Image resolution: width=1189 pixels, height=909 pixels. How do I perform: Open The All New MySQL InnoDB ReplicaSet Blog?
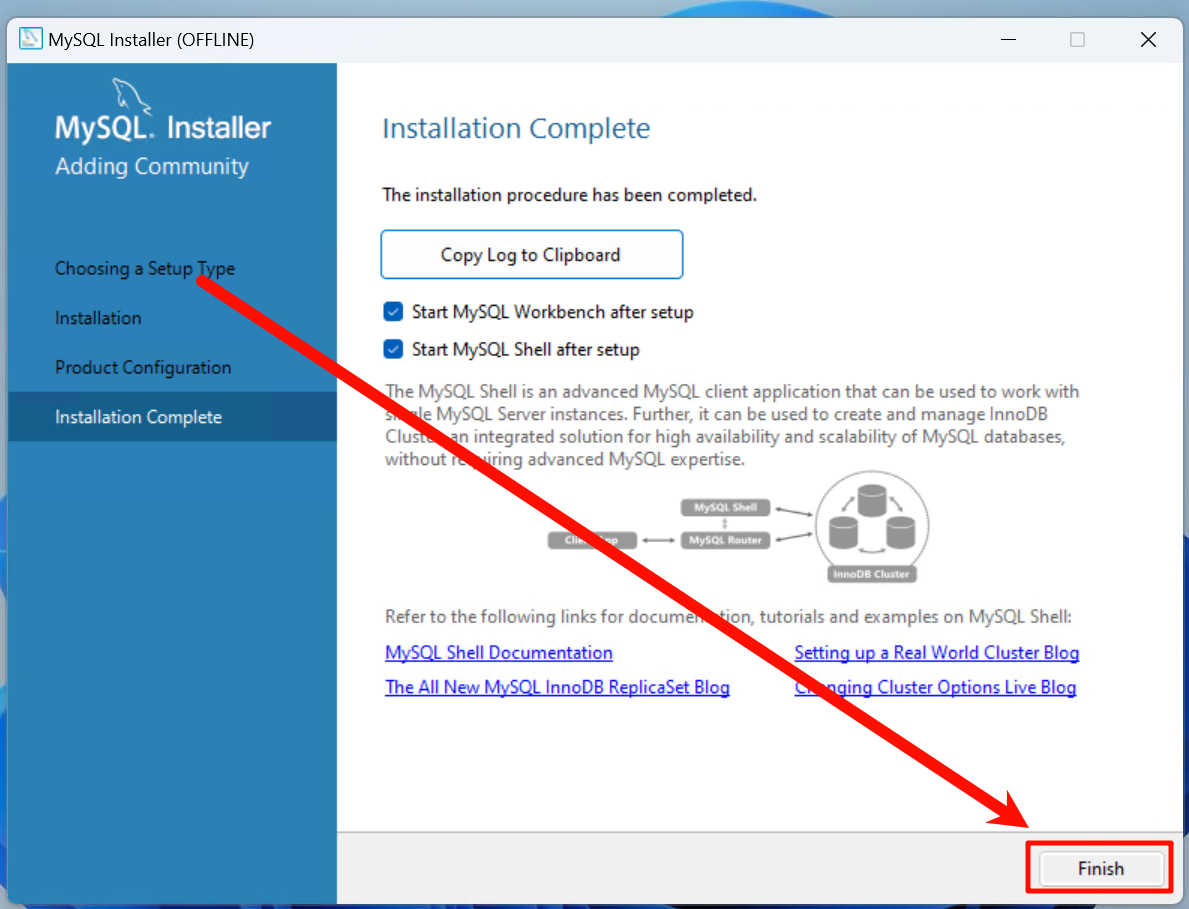point(557,687)
